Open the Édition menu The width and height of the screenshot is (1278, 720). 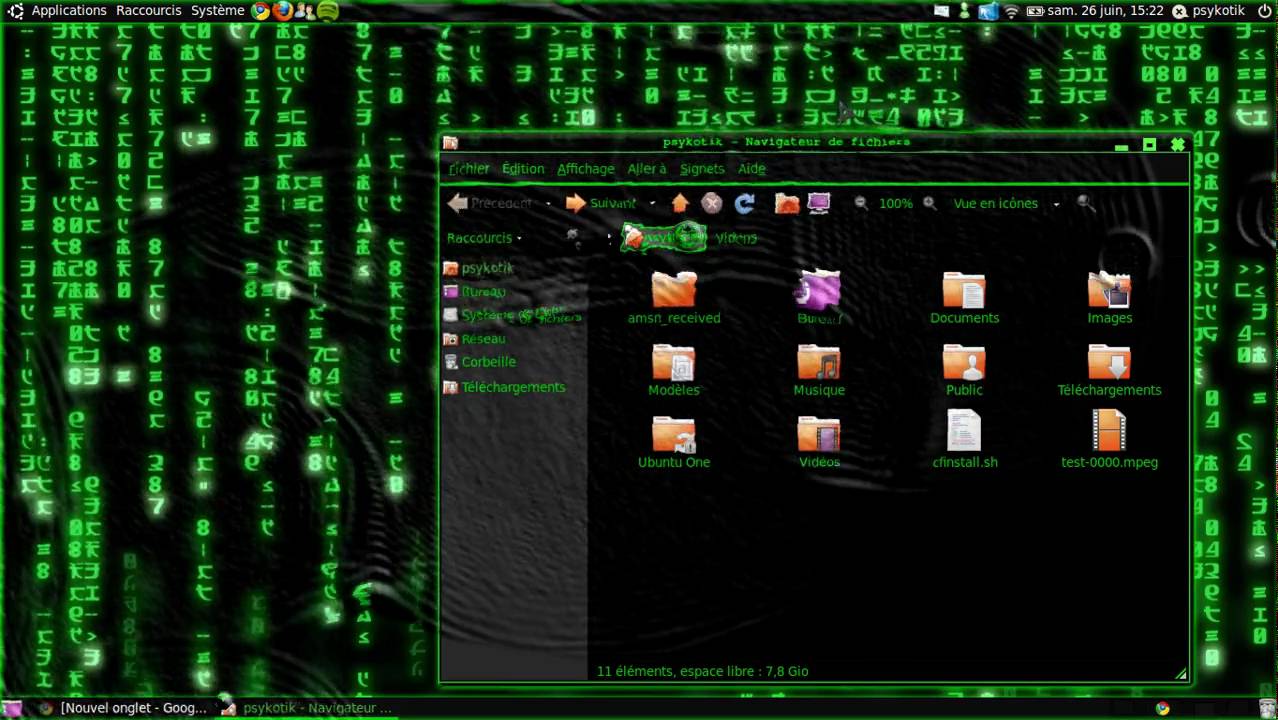pos(523,169)
